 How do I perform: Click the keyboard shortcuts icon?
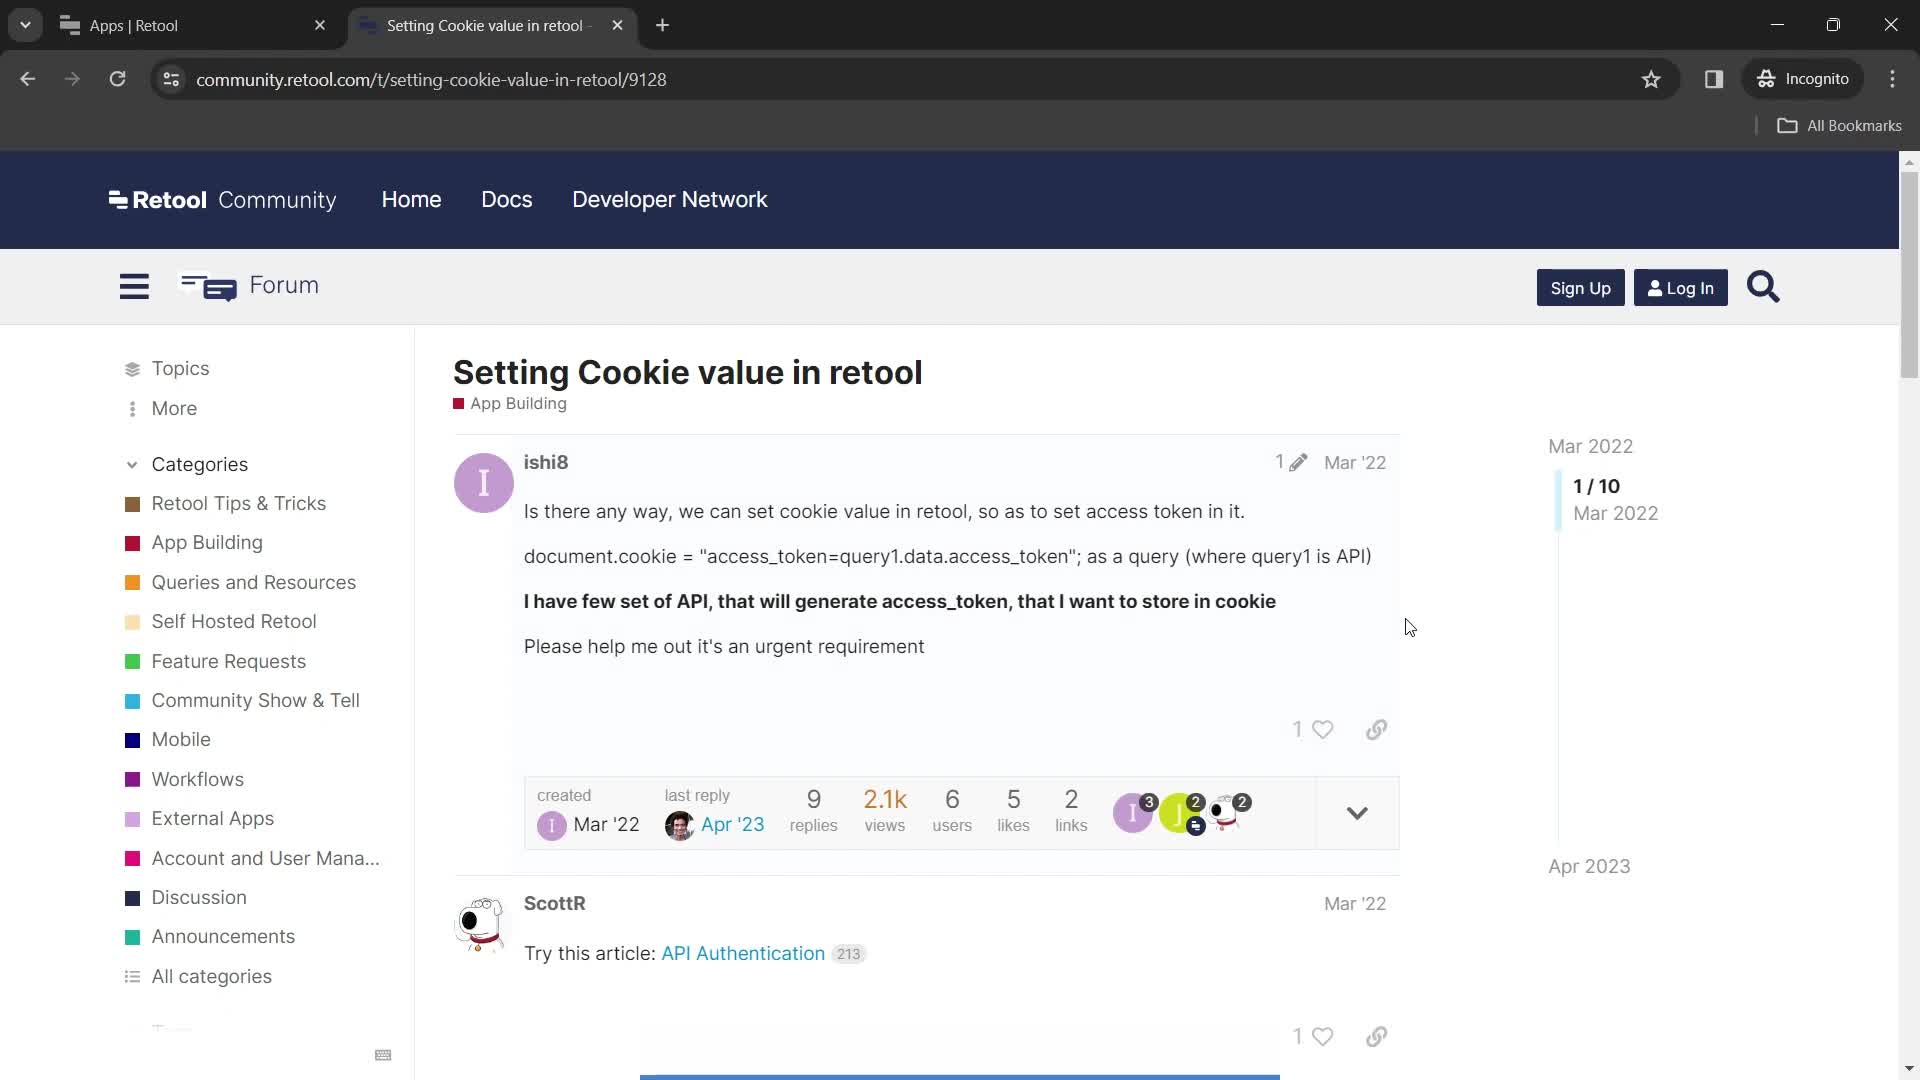383,1055
